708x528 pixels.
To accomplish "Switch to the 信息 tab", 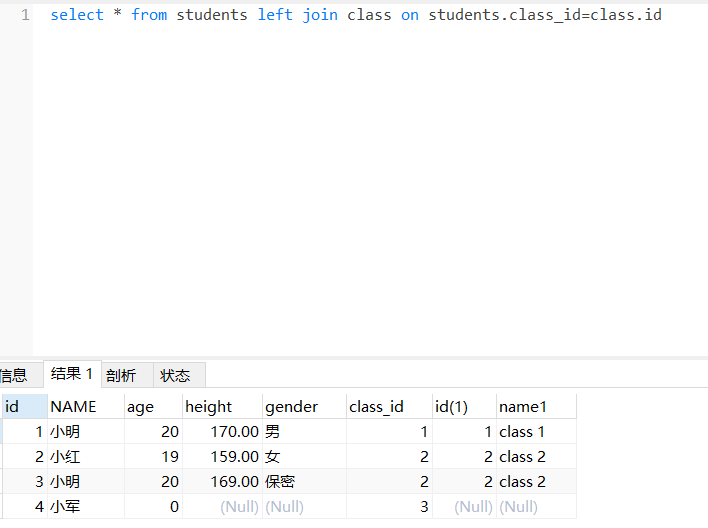I will point(14,375).
